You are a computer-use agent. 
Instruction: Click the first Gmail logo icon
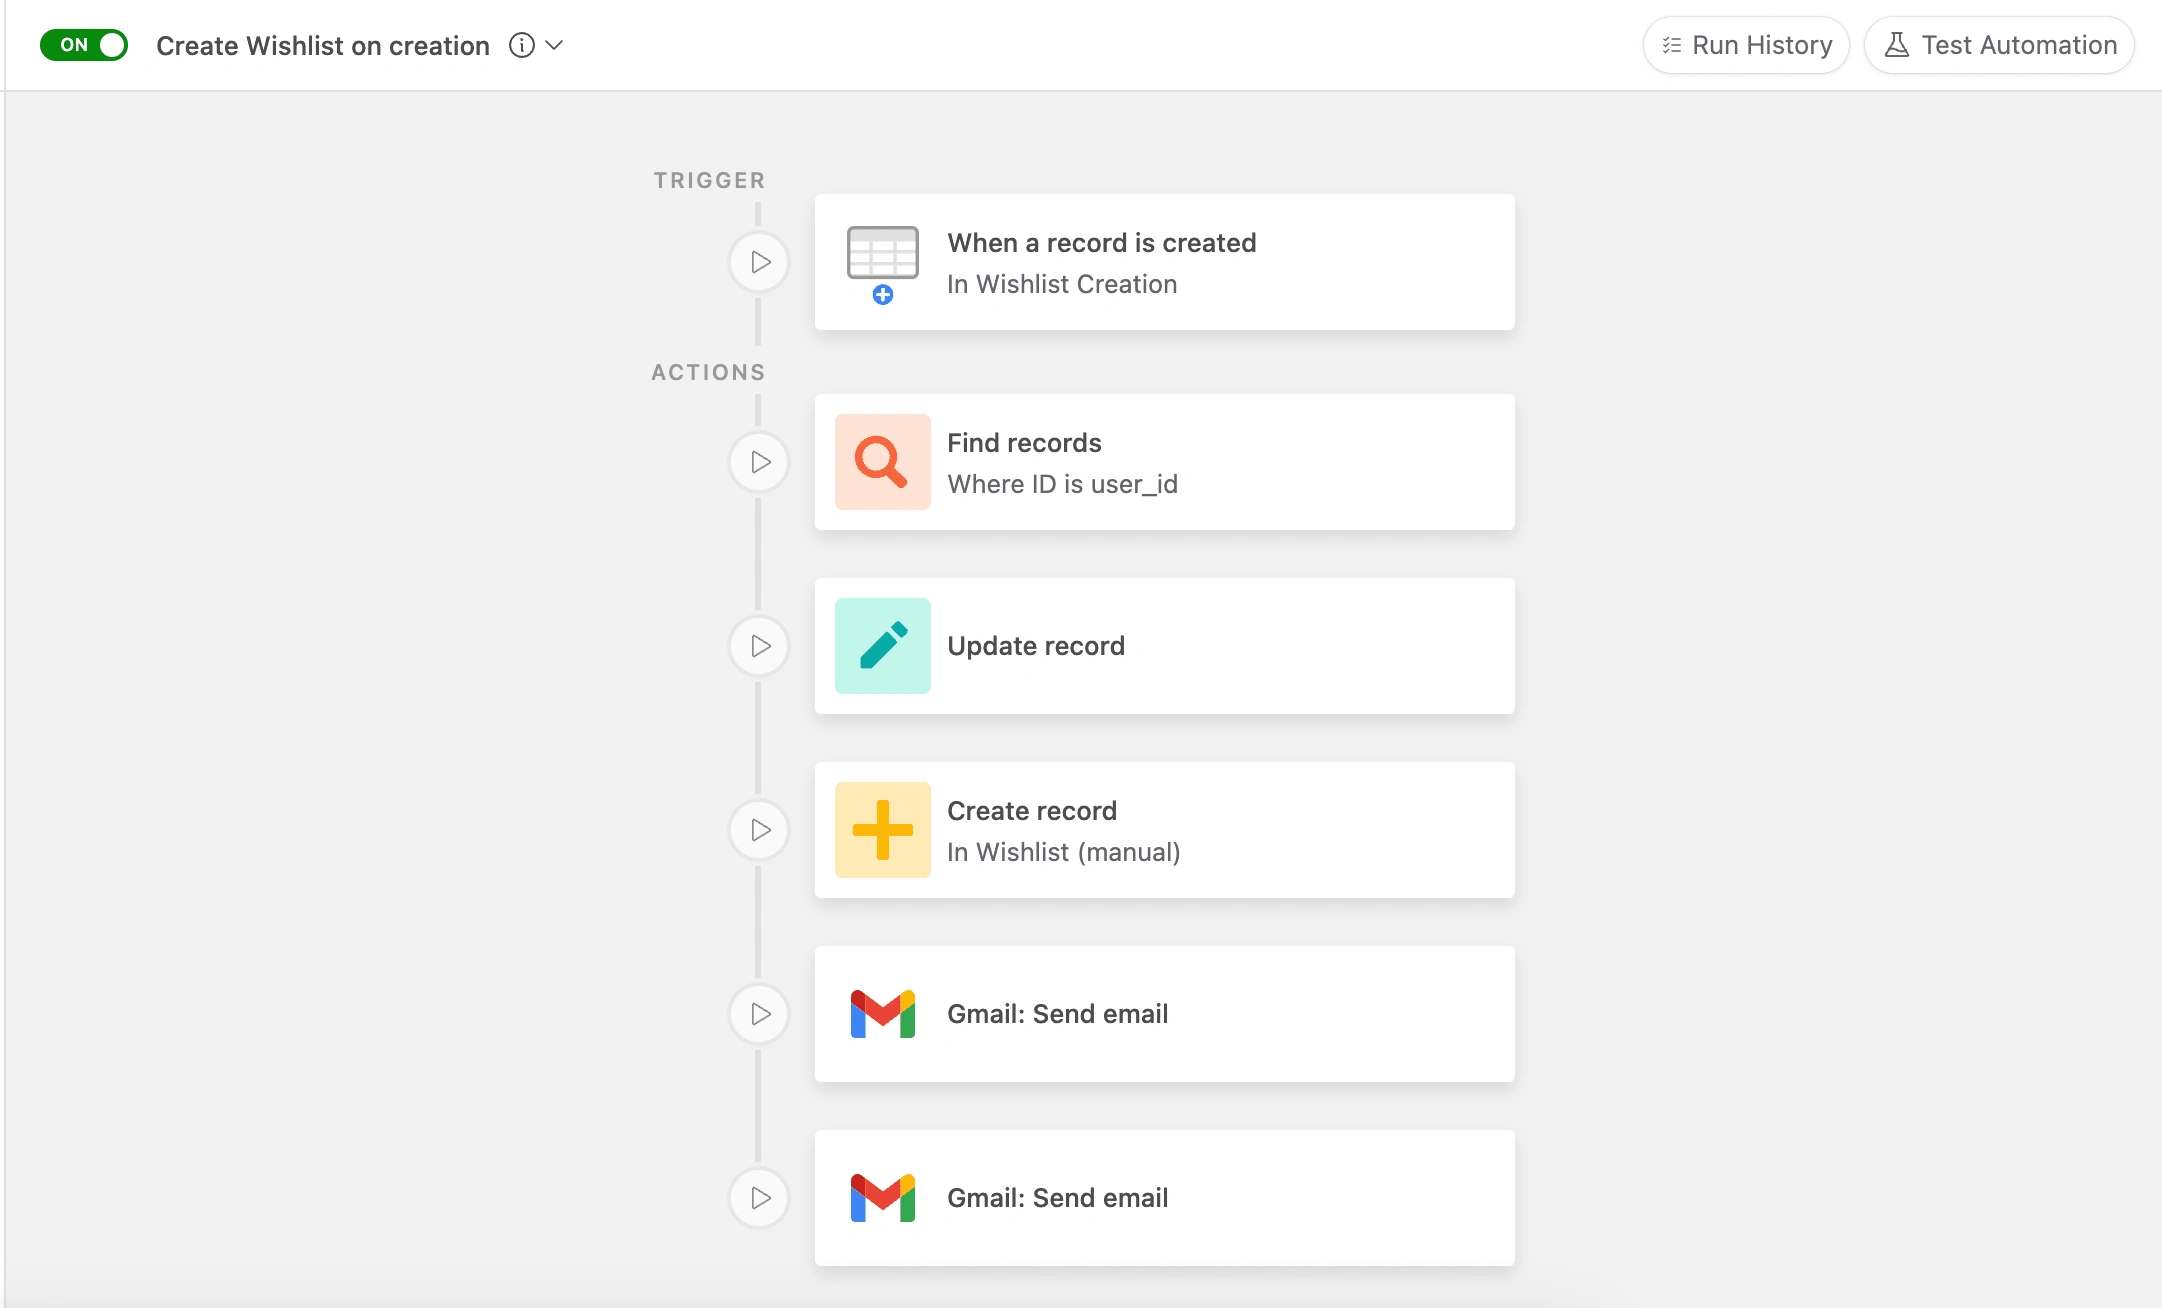(882, 1014)
